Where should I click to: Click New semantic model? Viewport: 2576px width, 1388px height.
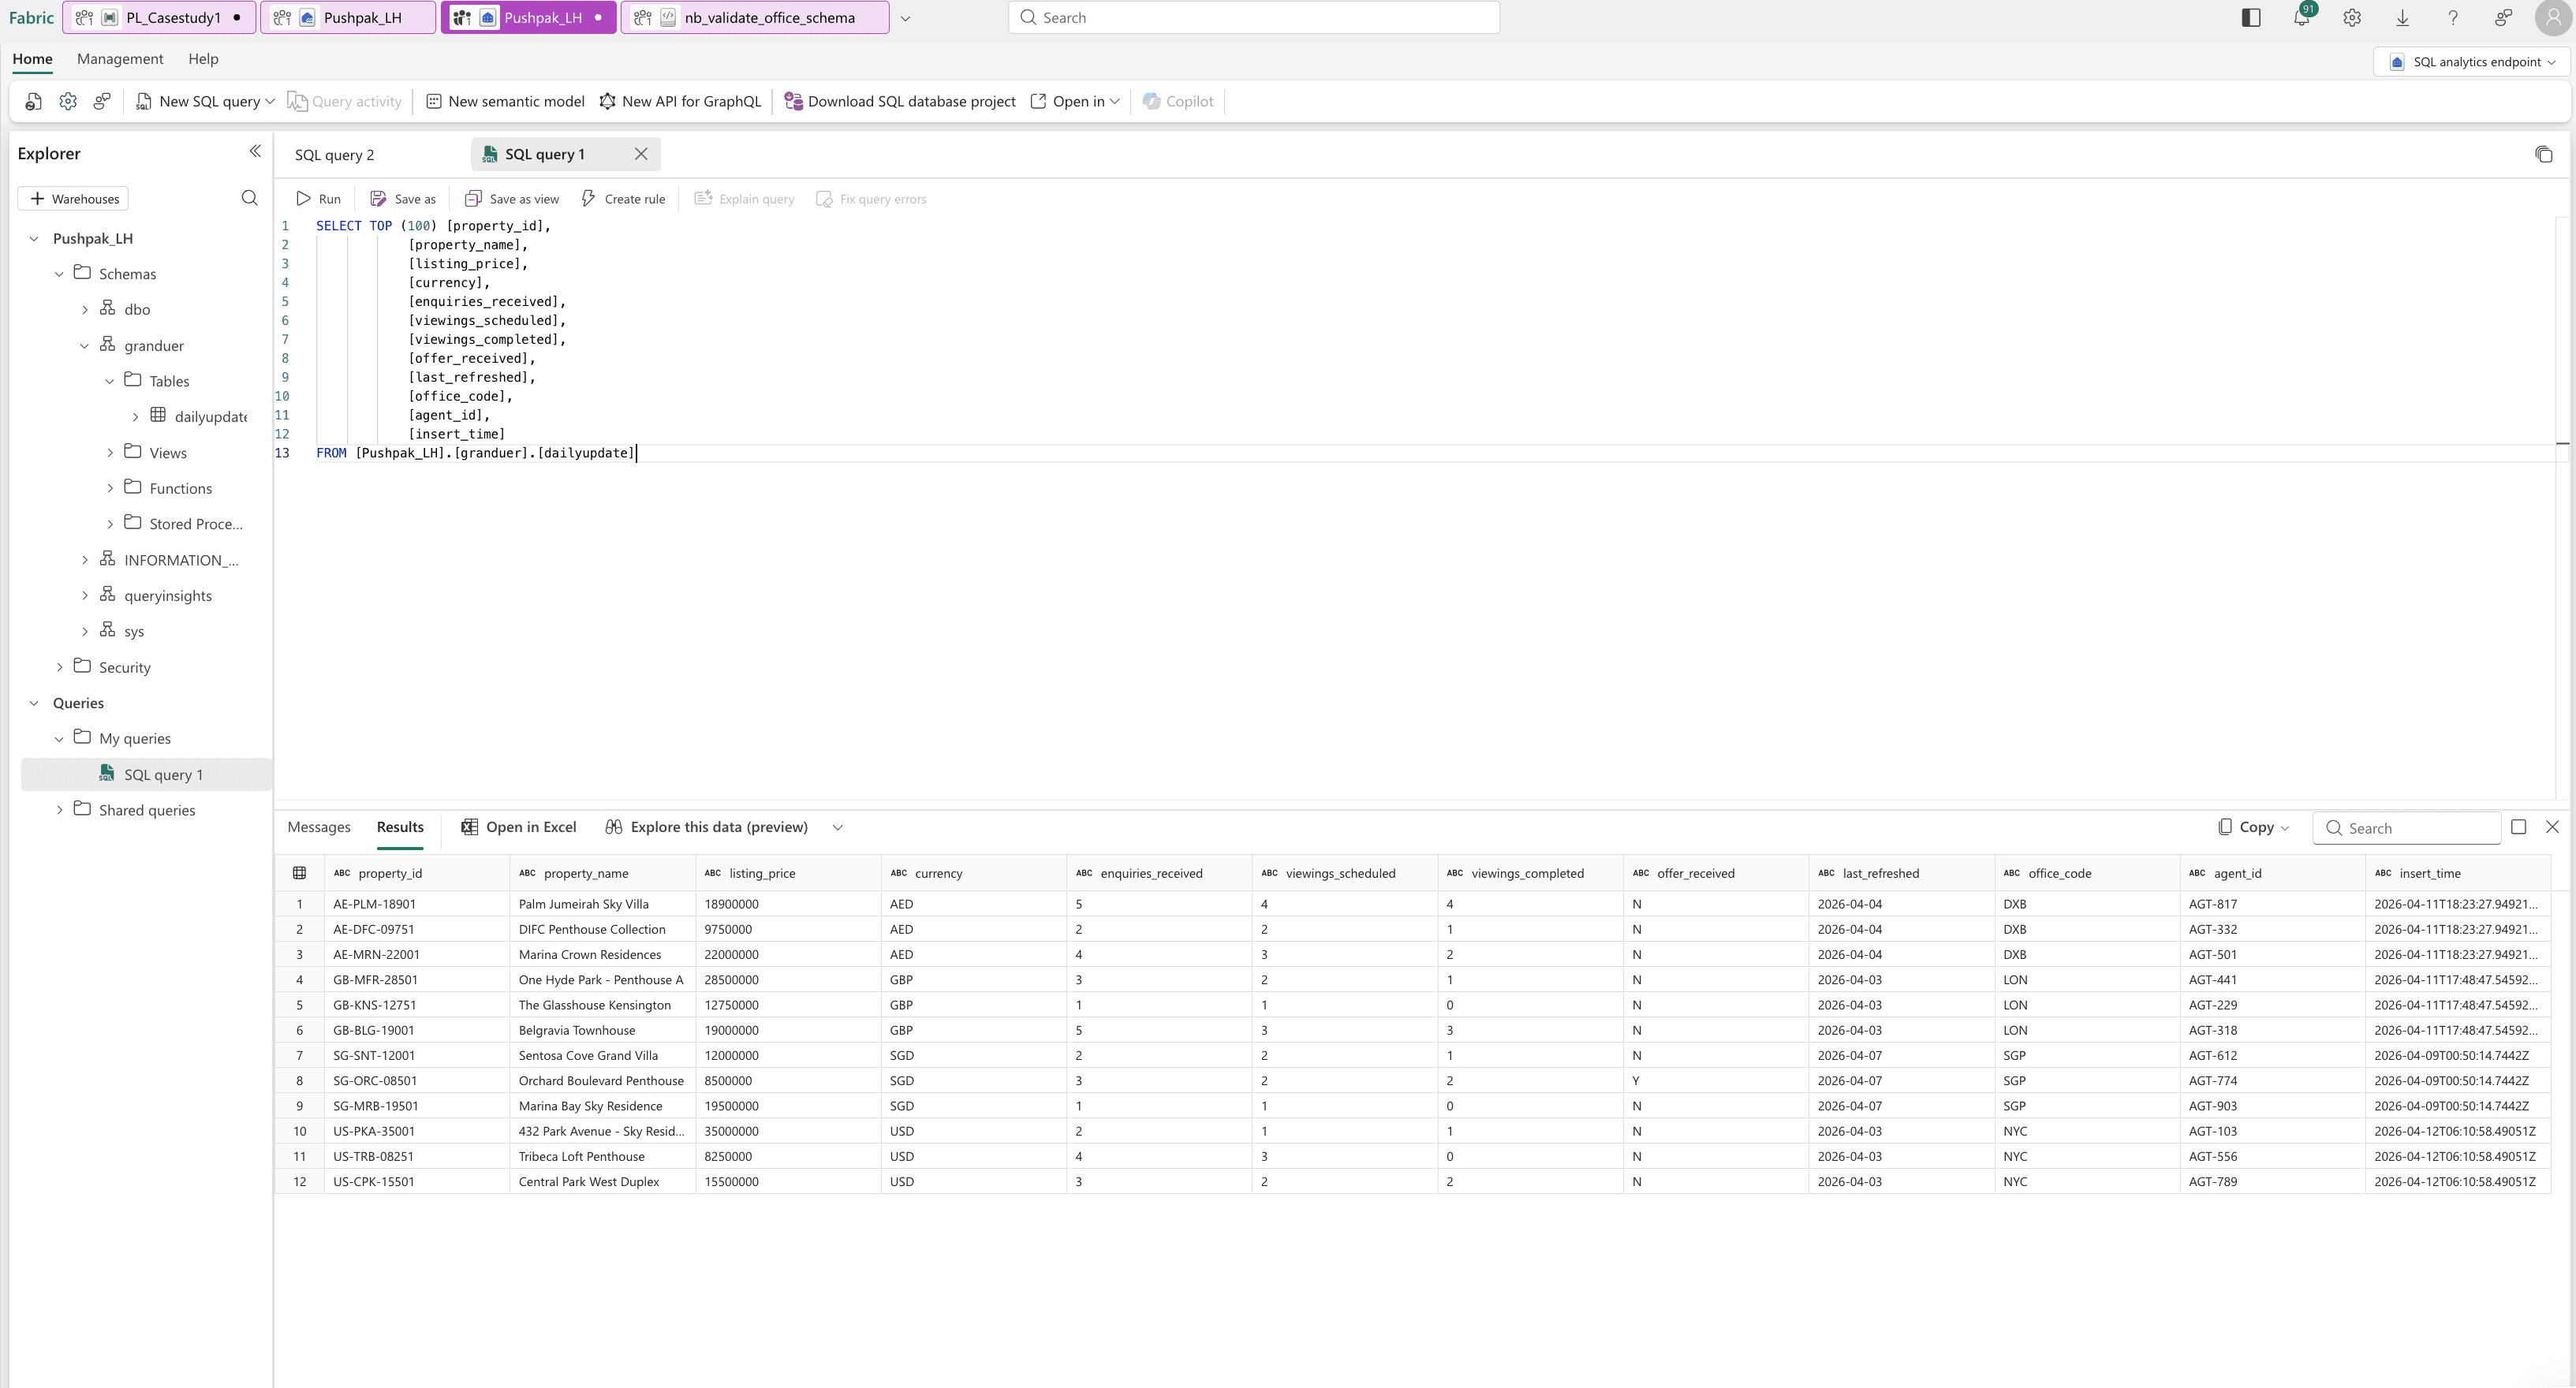(x=505, y=101)
